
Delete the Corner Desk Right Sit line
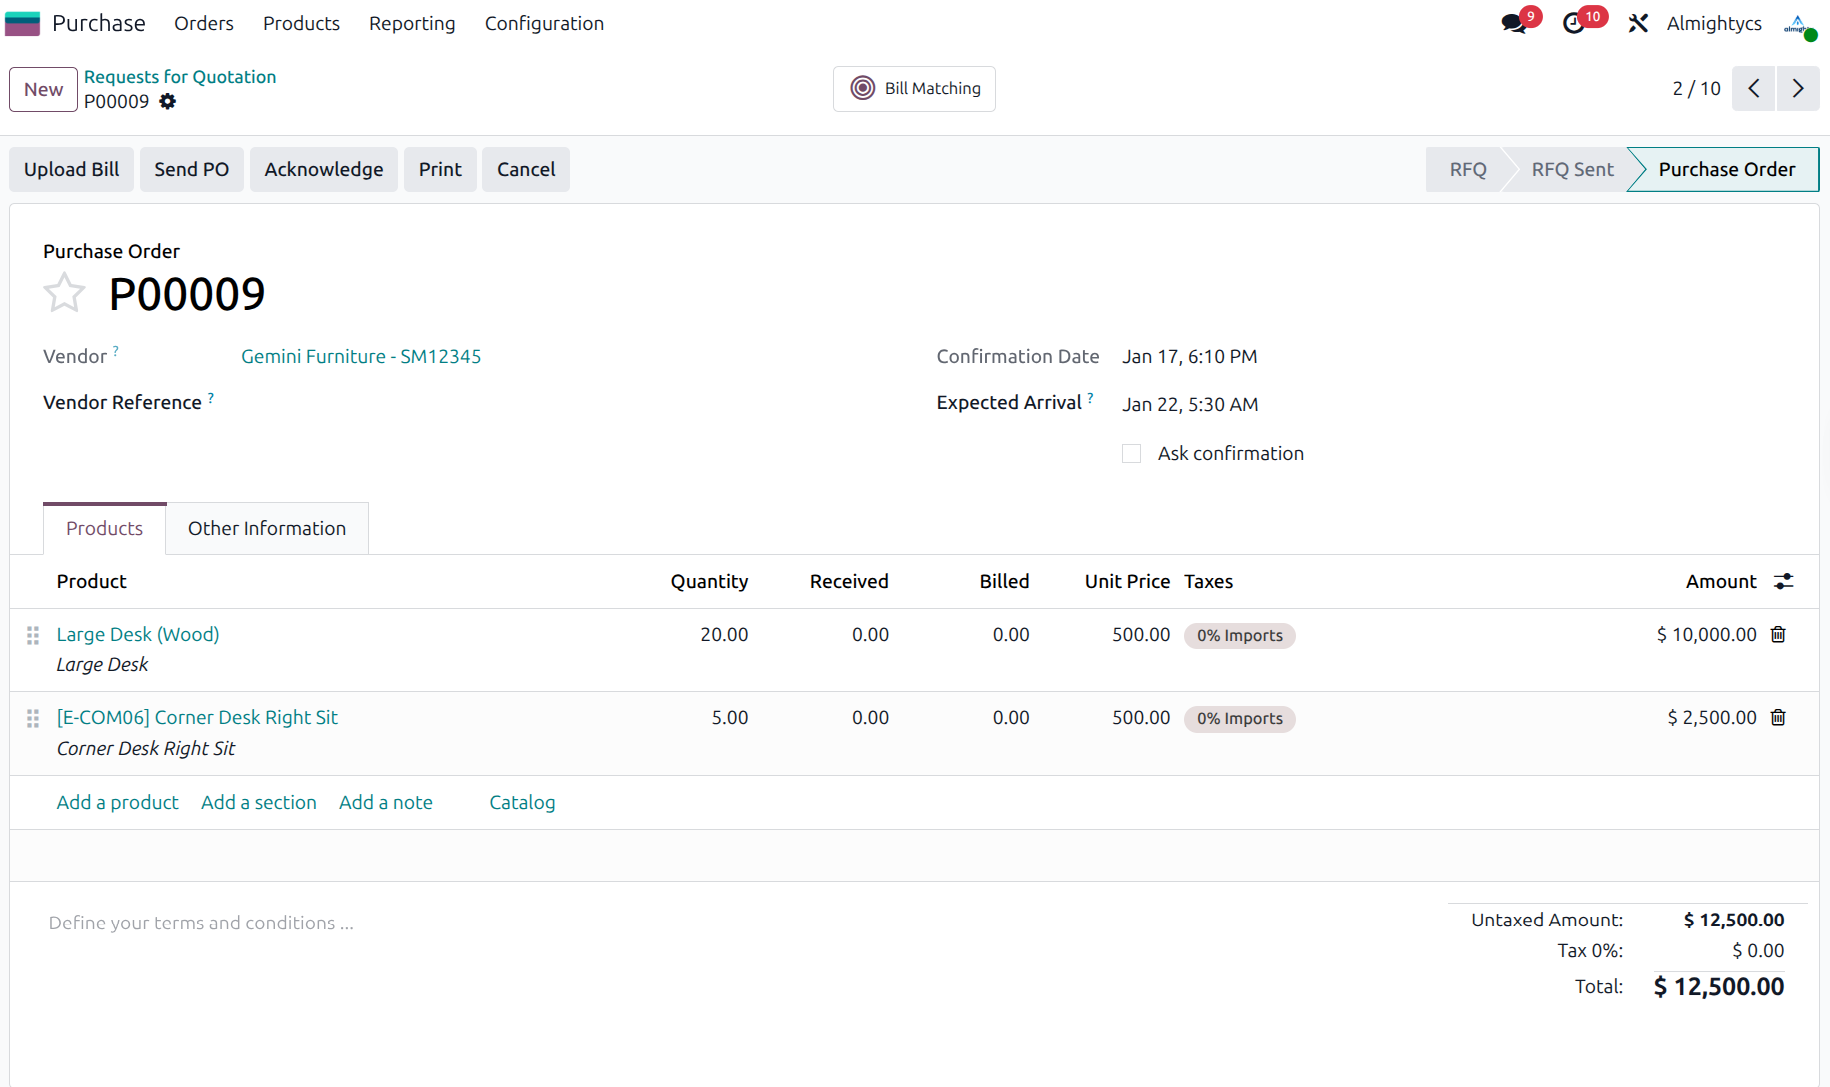(x=1778, y=717)
